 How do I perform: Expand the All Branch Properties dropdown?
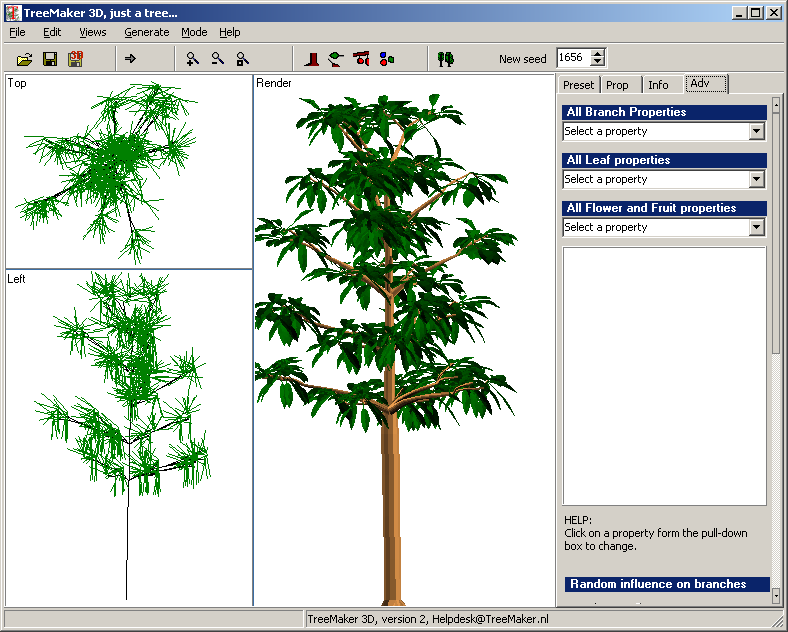(x=756, y=131)
